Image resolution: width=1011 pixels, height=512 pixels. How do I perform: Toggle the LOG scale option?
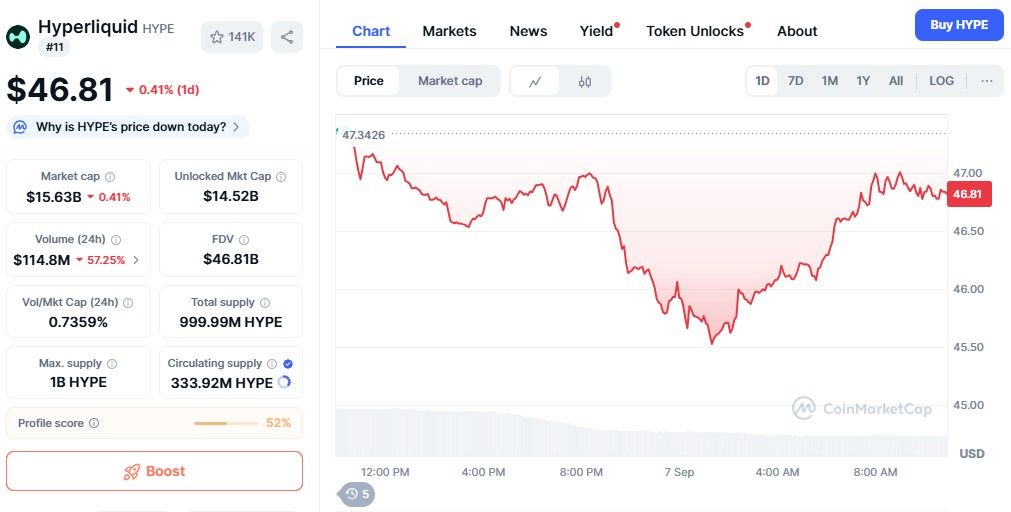tap(941, 81)
